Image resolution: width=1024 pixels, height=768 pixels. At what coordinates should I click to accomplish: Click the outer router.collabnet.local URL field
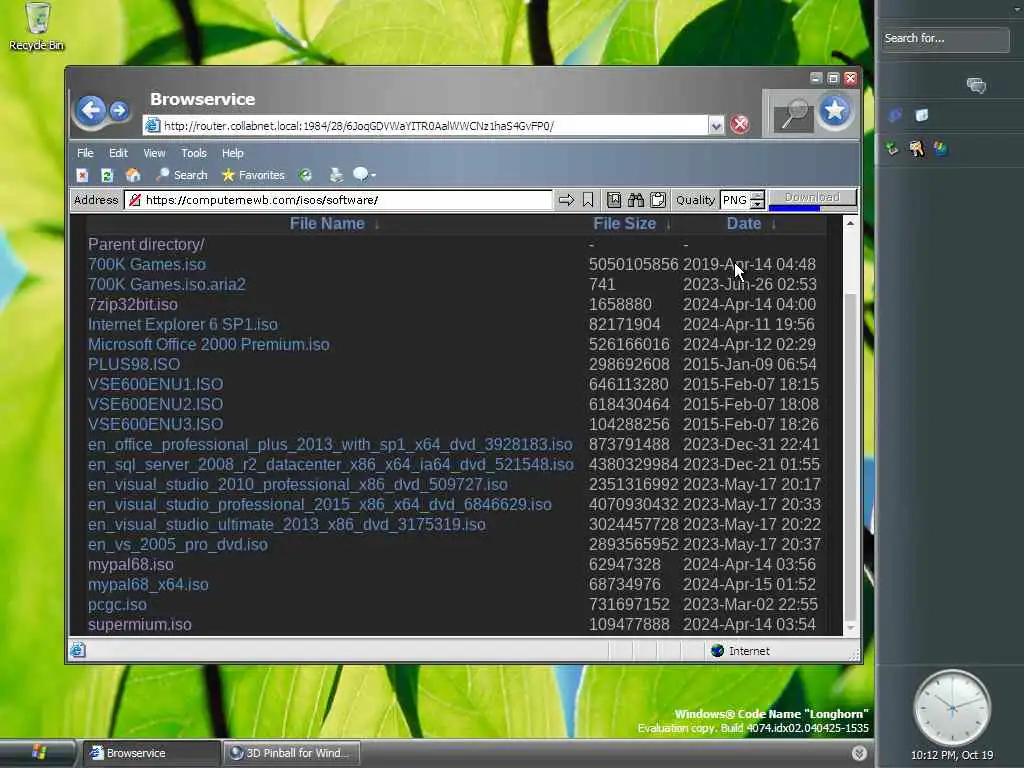pyautogui.click(x=425, y=125)
